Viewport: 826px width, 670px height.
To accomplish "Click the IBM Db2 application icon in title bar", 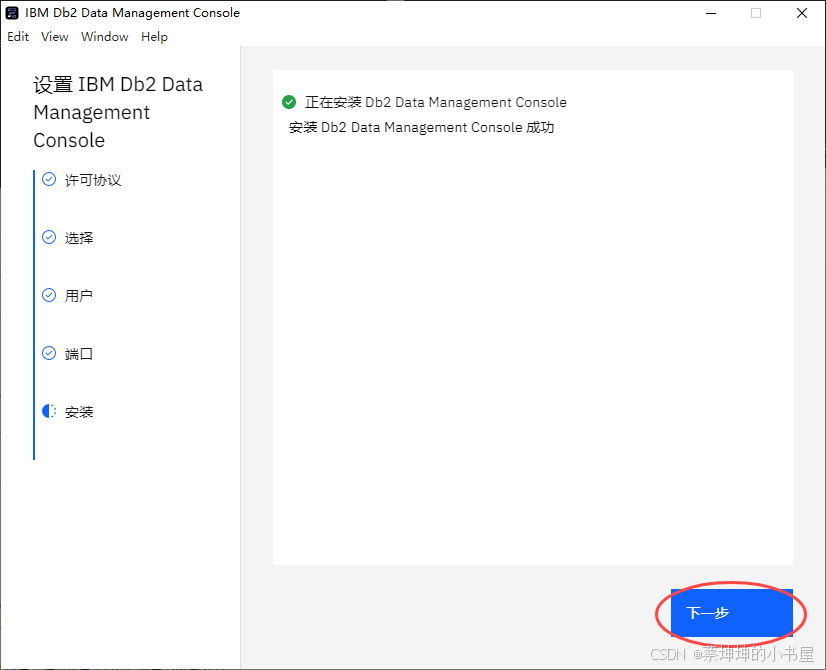I will point(12,13).
